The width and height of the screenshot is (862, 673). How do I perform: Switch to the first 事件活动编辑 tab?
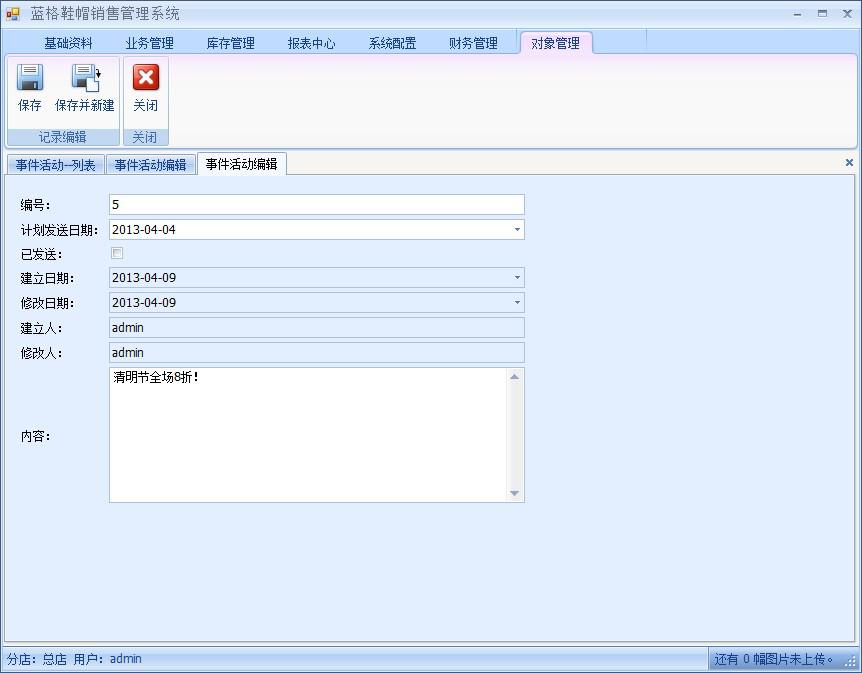150,165
